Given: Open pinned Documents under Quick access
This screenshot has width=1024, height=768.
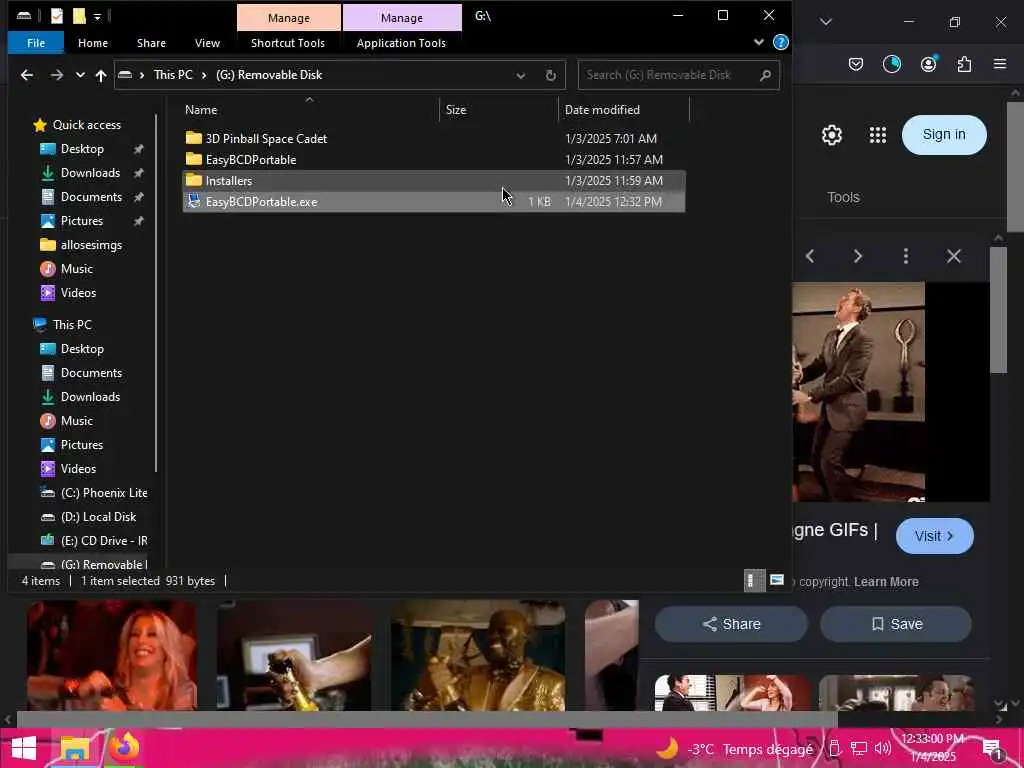Looking at the screenshot, I should 91,197.
